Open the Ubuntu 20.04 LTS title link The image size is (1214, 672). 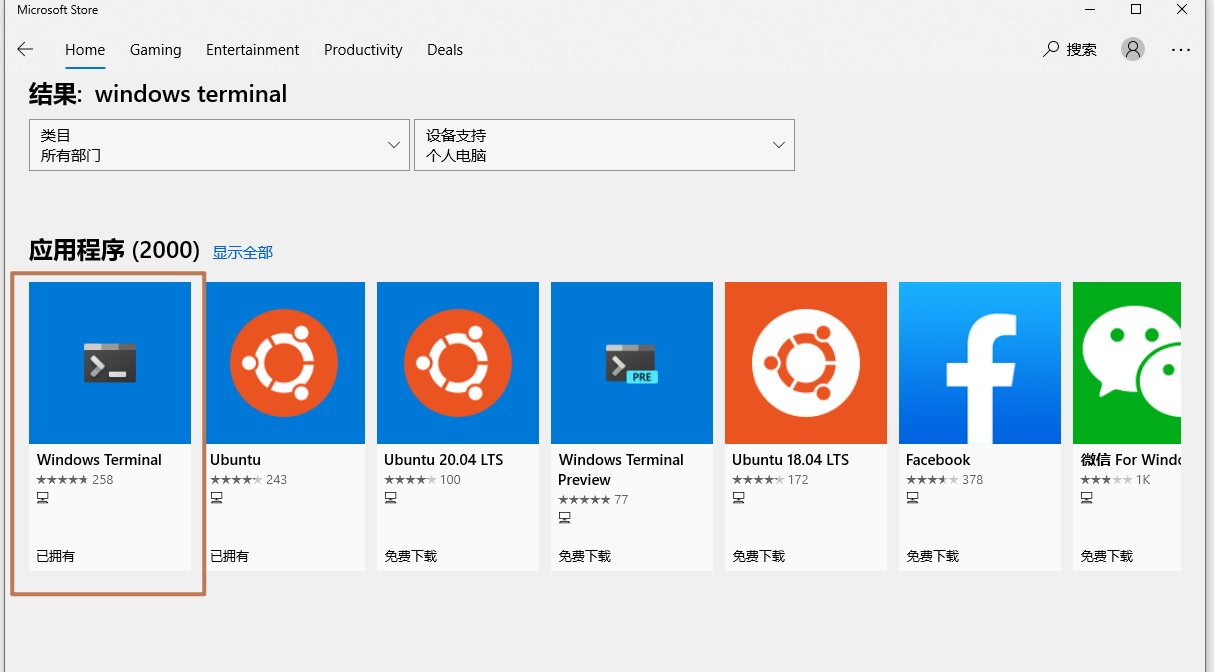point(444,460)
